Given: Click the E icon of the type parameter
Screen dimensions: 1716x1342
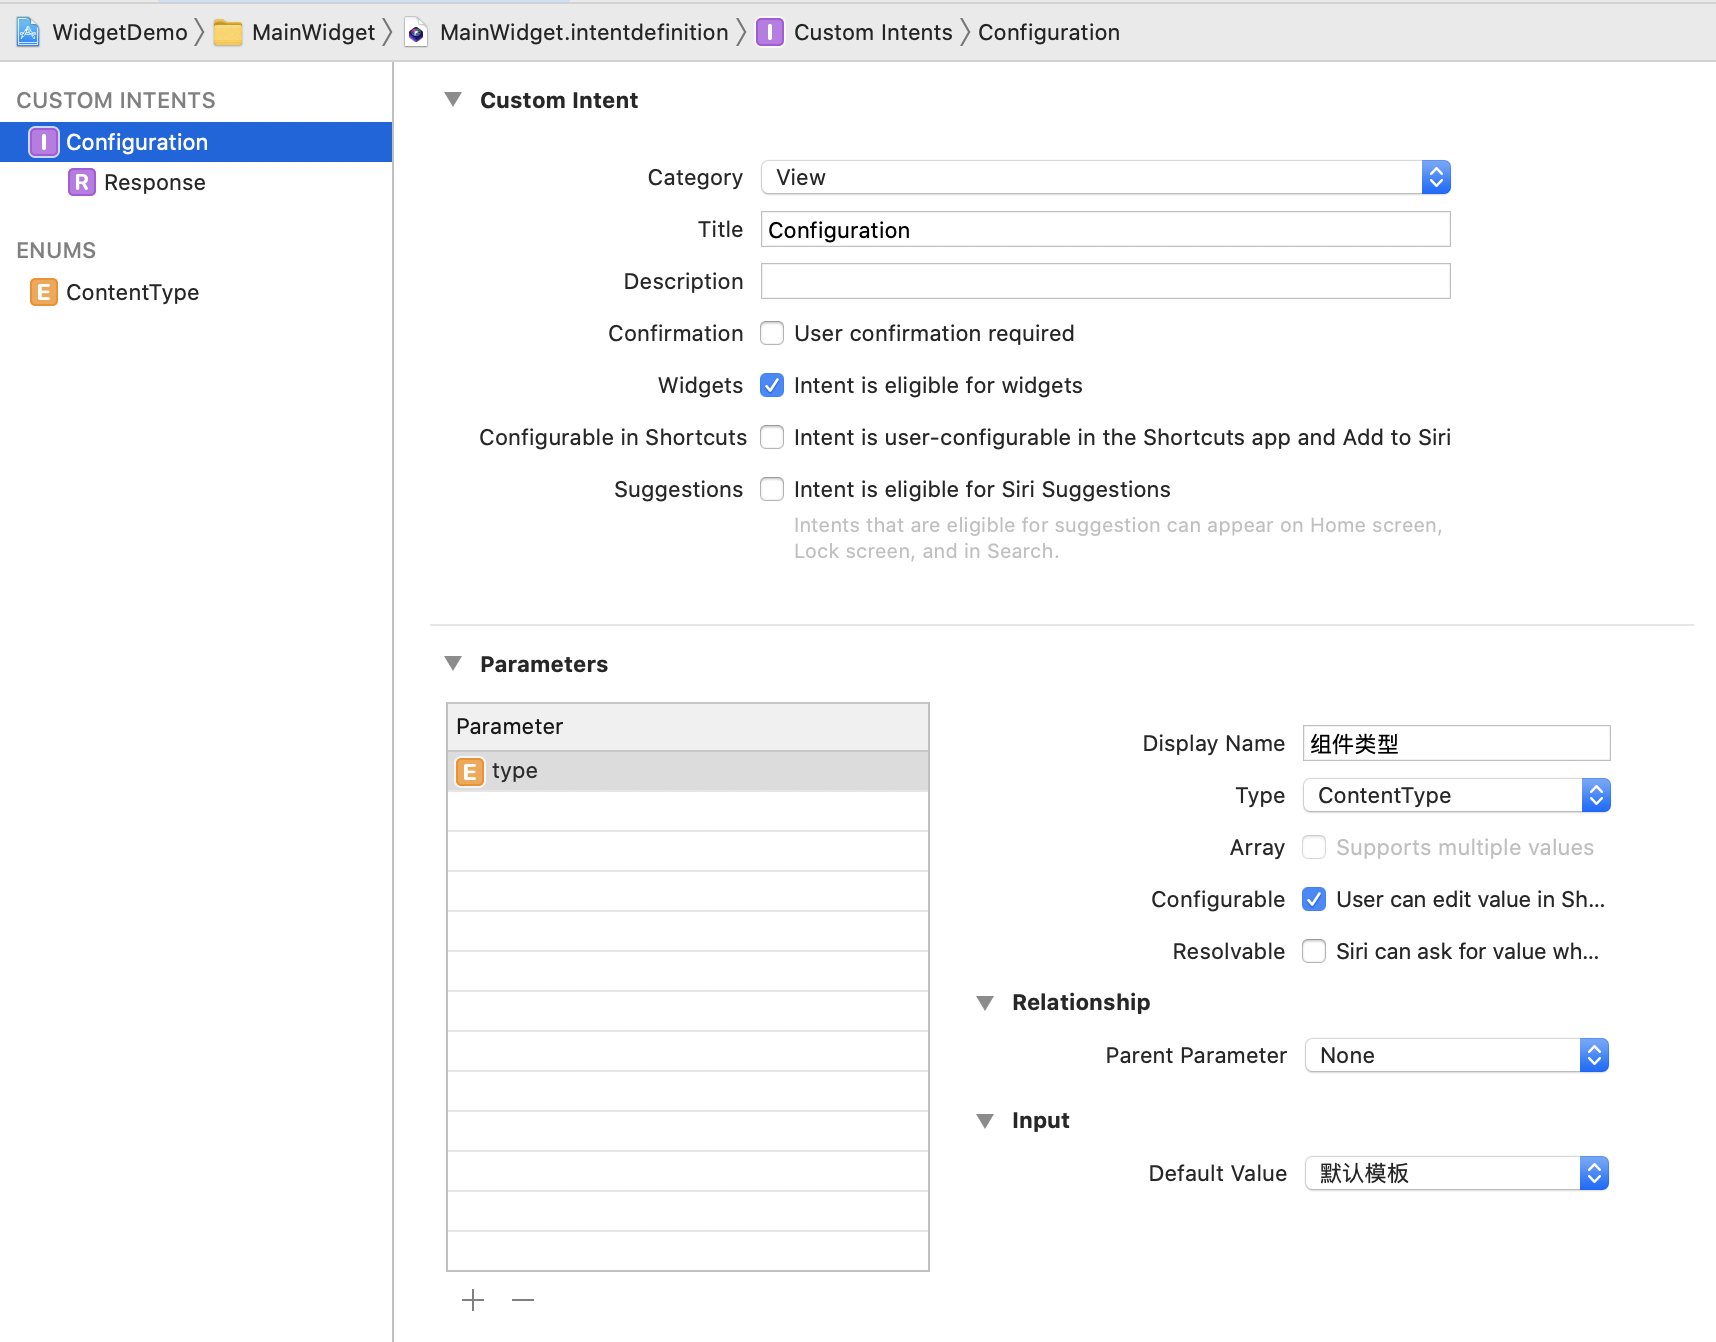Looking at the screenshot, I should click(x=470, y=771).
